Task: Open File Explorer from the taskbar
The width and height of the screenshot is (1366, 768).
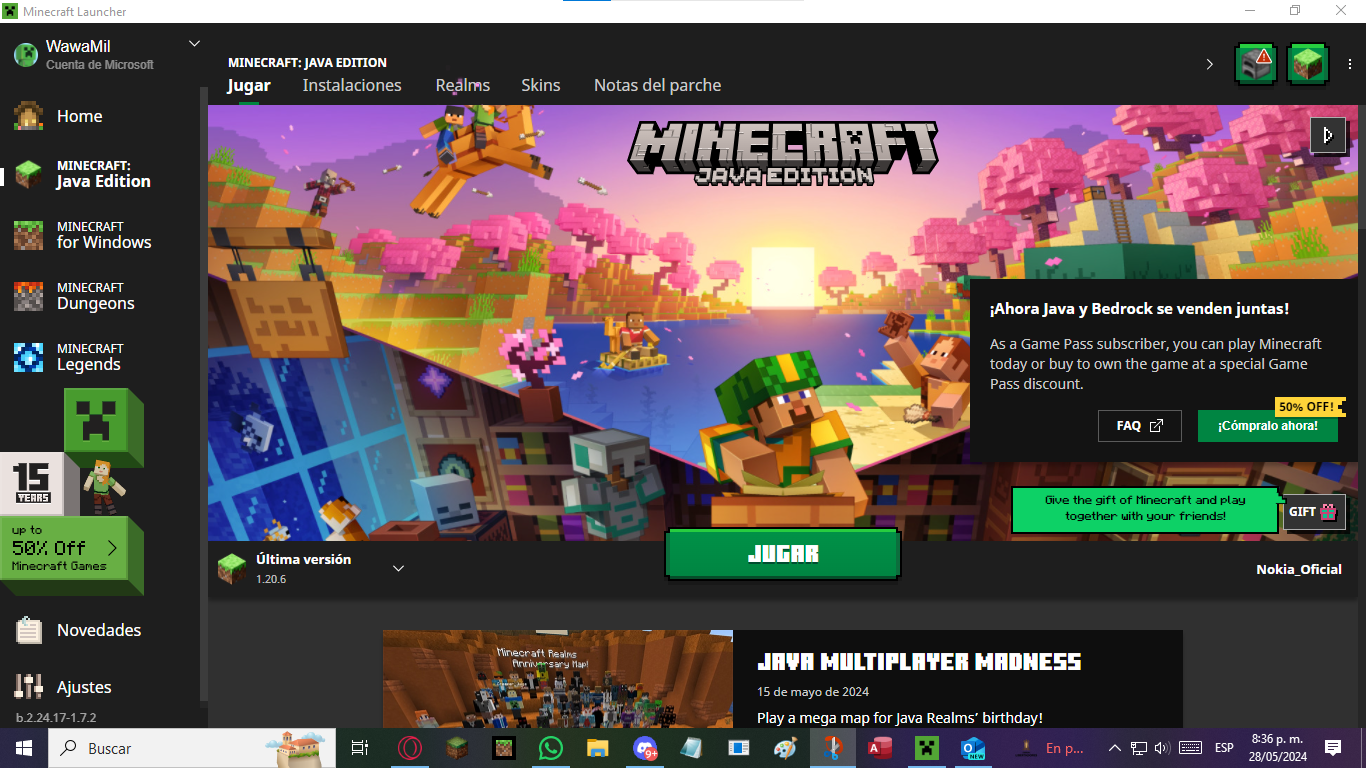Action: click(x=597, y=748)
